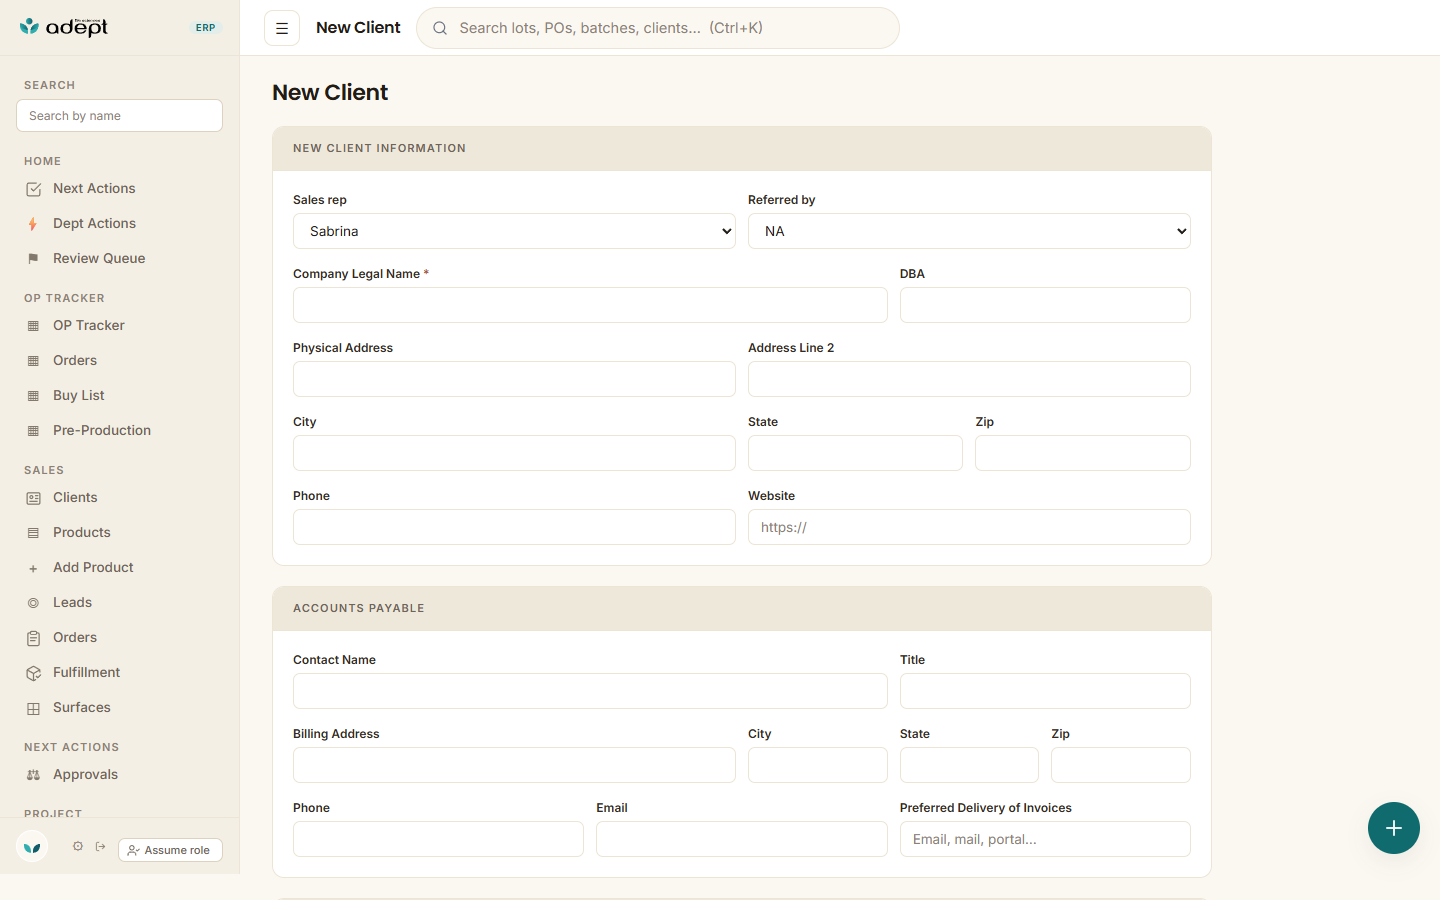Image resolution: width=1440 pixels, height=900 pixels.
Task: Click the Accounts Payable Phone field
Action: (x=438, y=839)
